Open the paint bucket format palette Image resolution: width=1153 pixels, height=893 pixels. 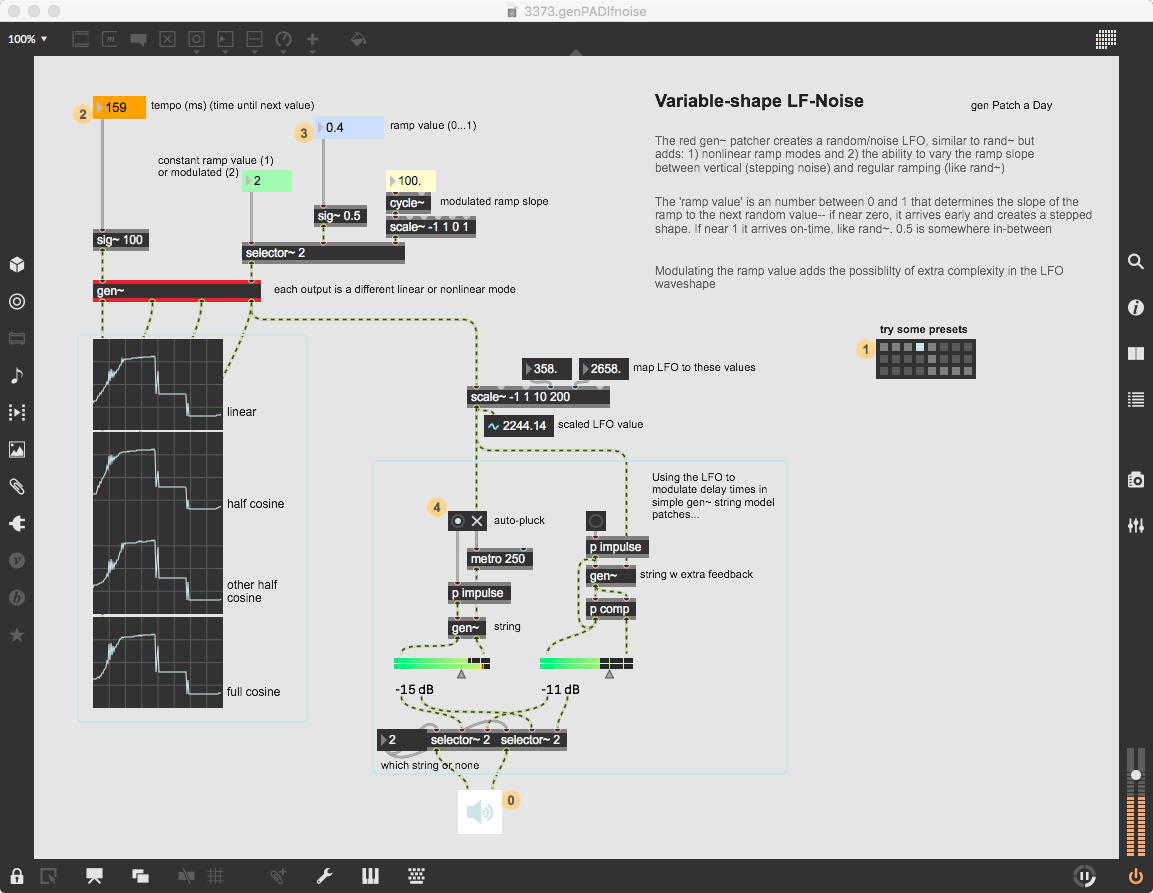coord(358,39)
